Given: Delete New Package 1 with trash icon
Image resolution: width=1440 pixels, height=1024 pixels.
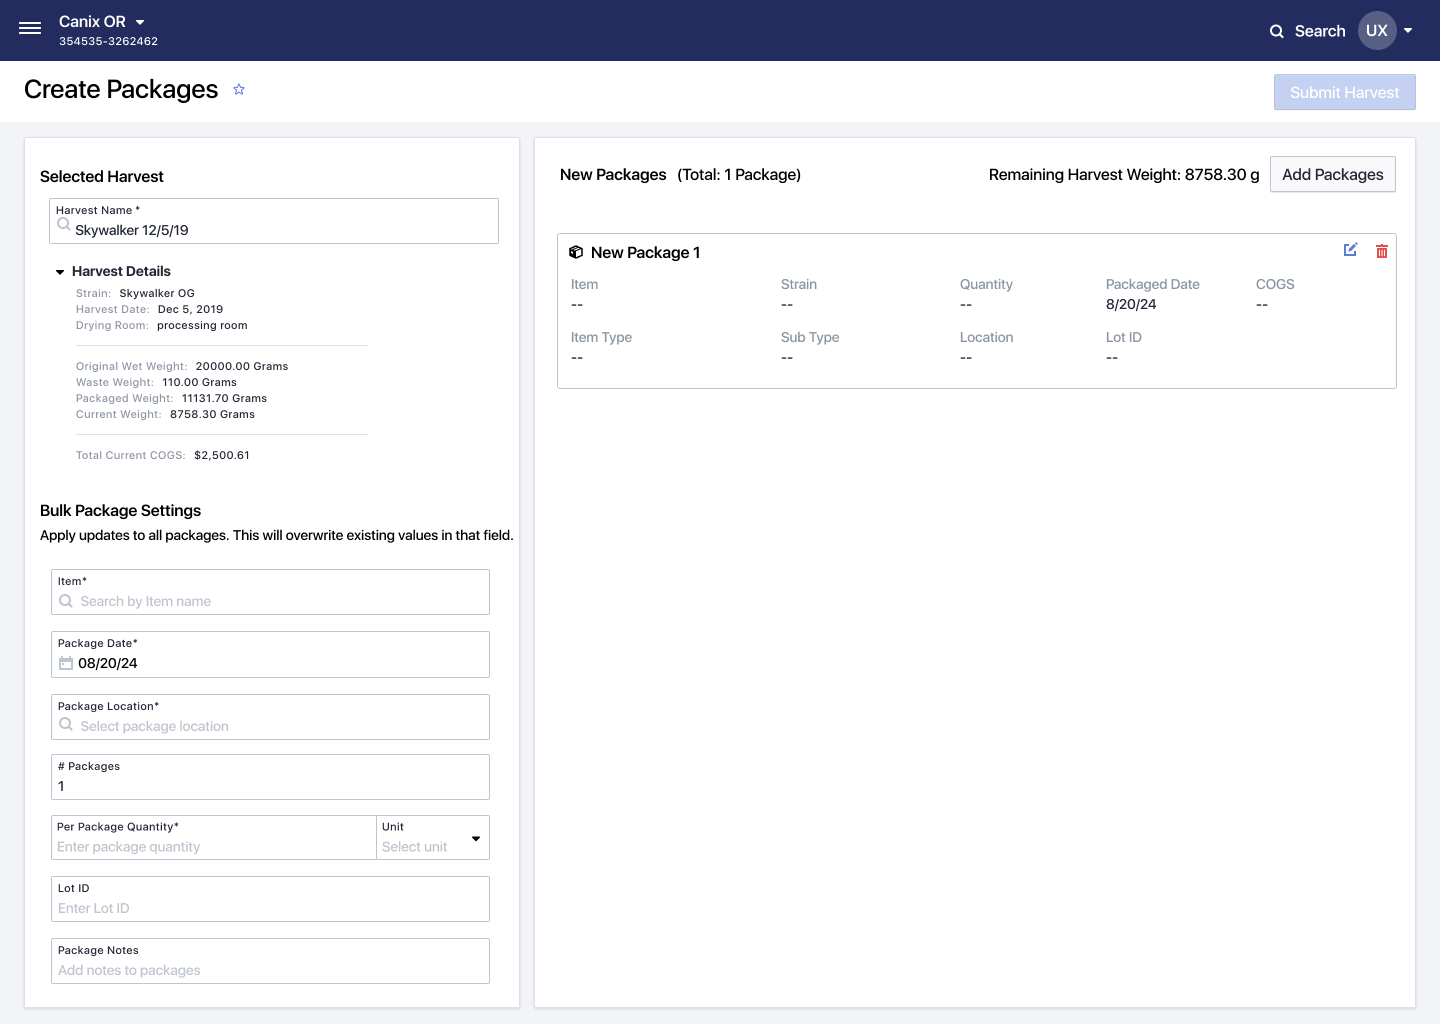Looking at the screenshot, I should (1382, 251).
